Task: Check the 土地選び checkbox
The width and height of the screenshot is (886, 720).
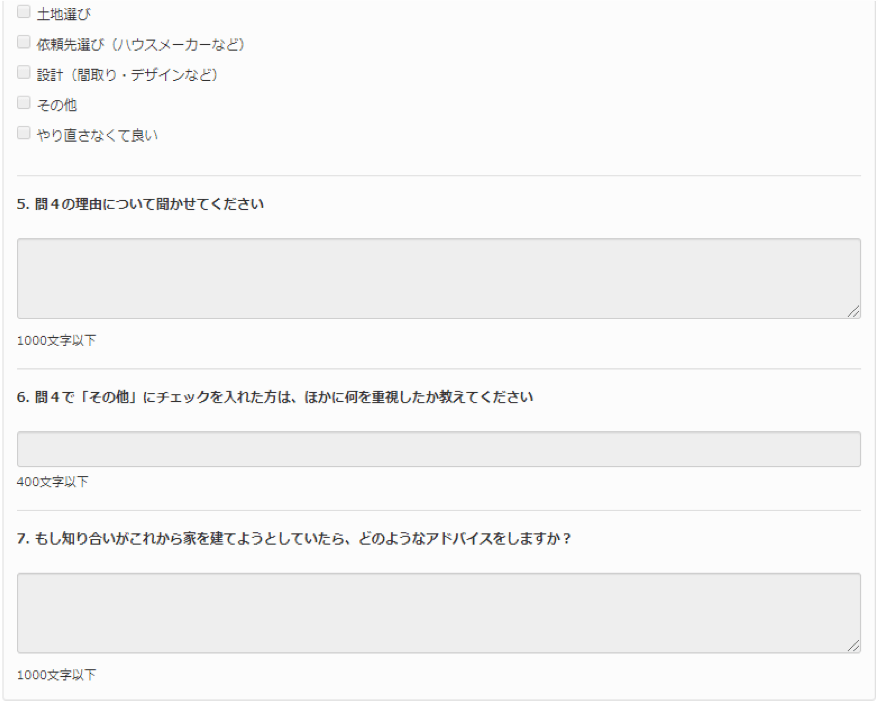Action: pyautogui.click(x=23, y=12)
